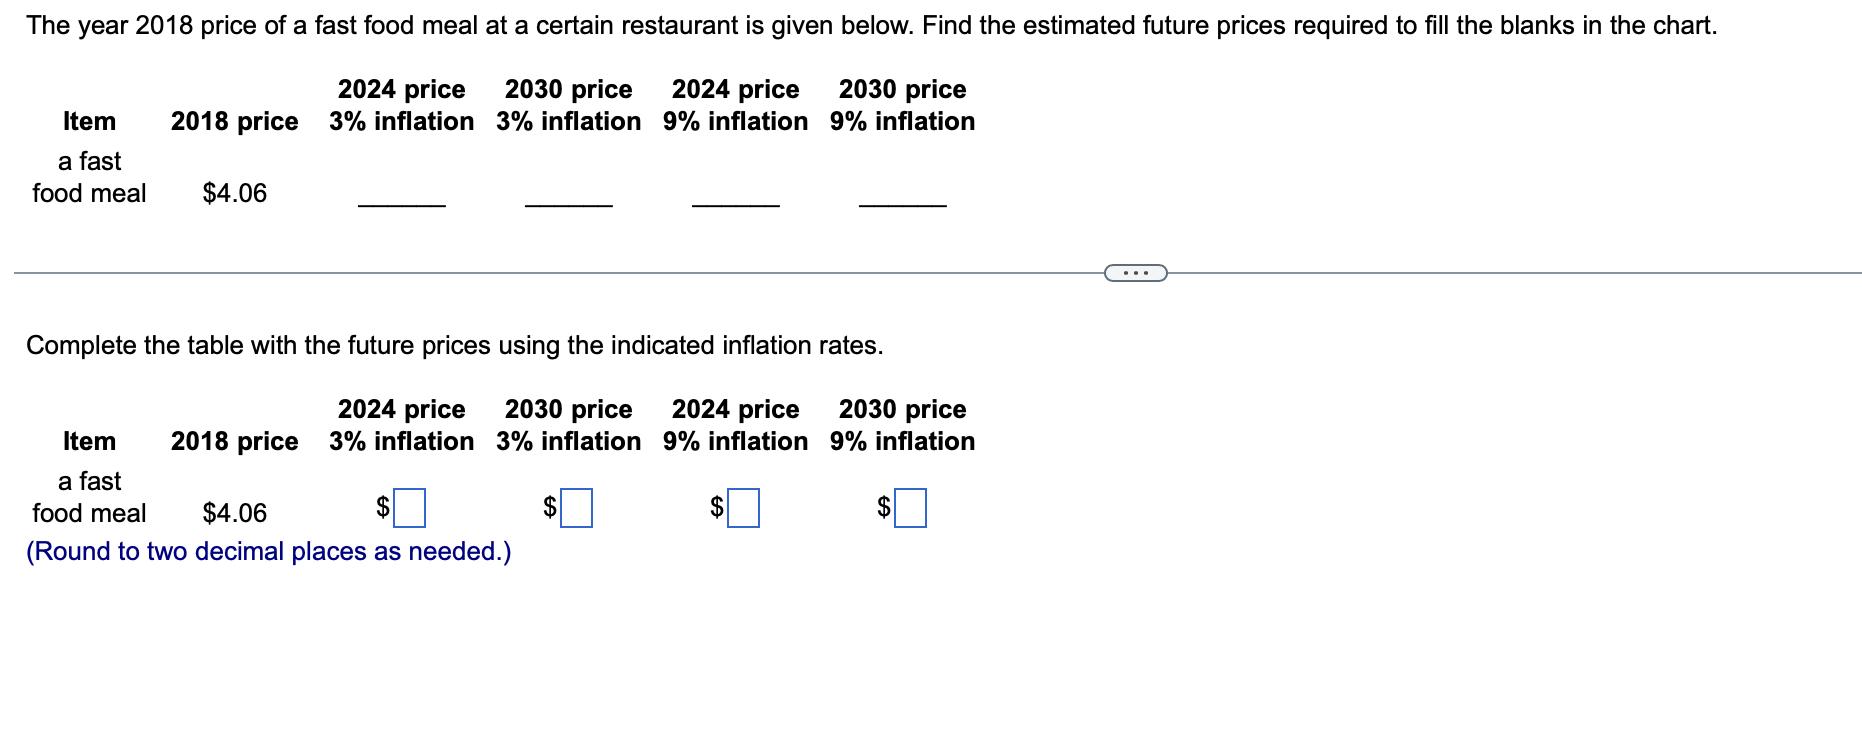Click the upper chart's blank under 2024 3% inflation
Screen dimensions: 1862x746
tap(402, 205)
